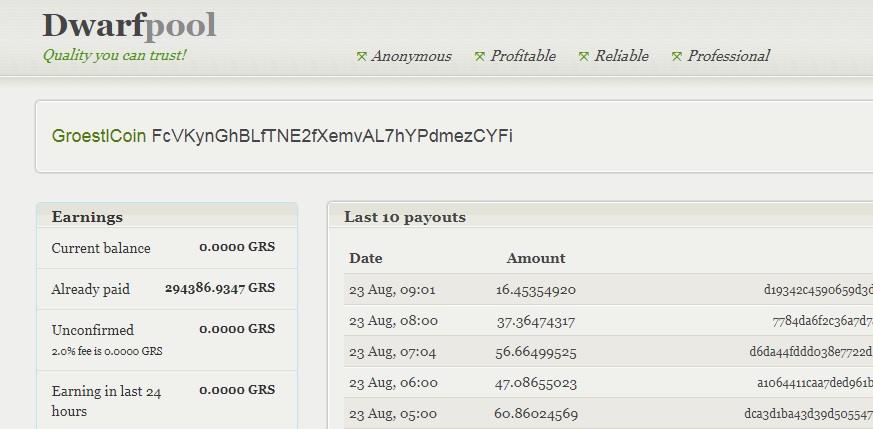The width and height of the screenshot is (873, 429).
Task: Click the payout amount 60.86024569
Action: pyautogui.click(x=536, y=413)
